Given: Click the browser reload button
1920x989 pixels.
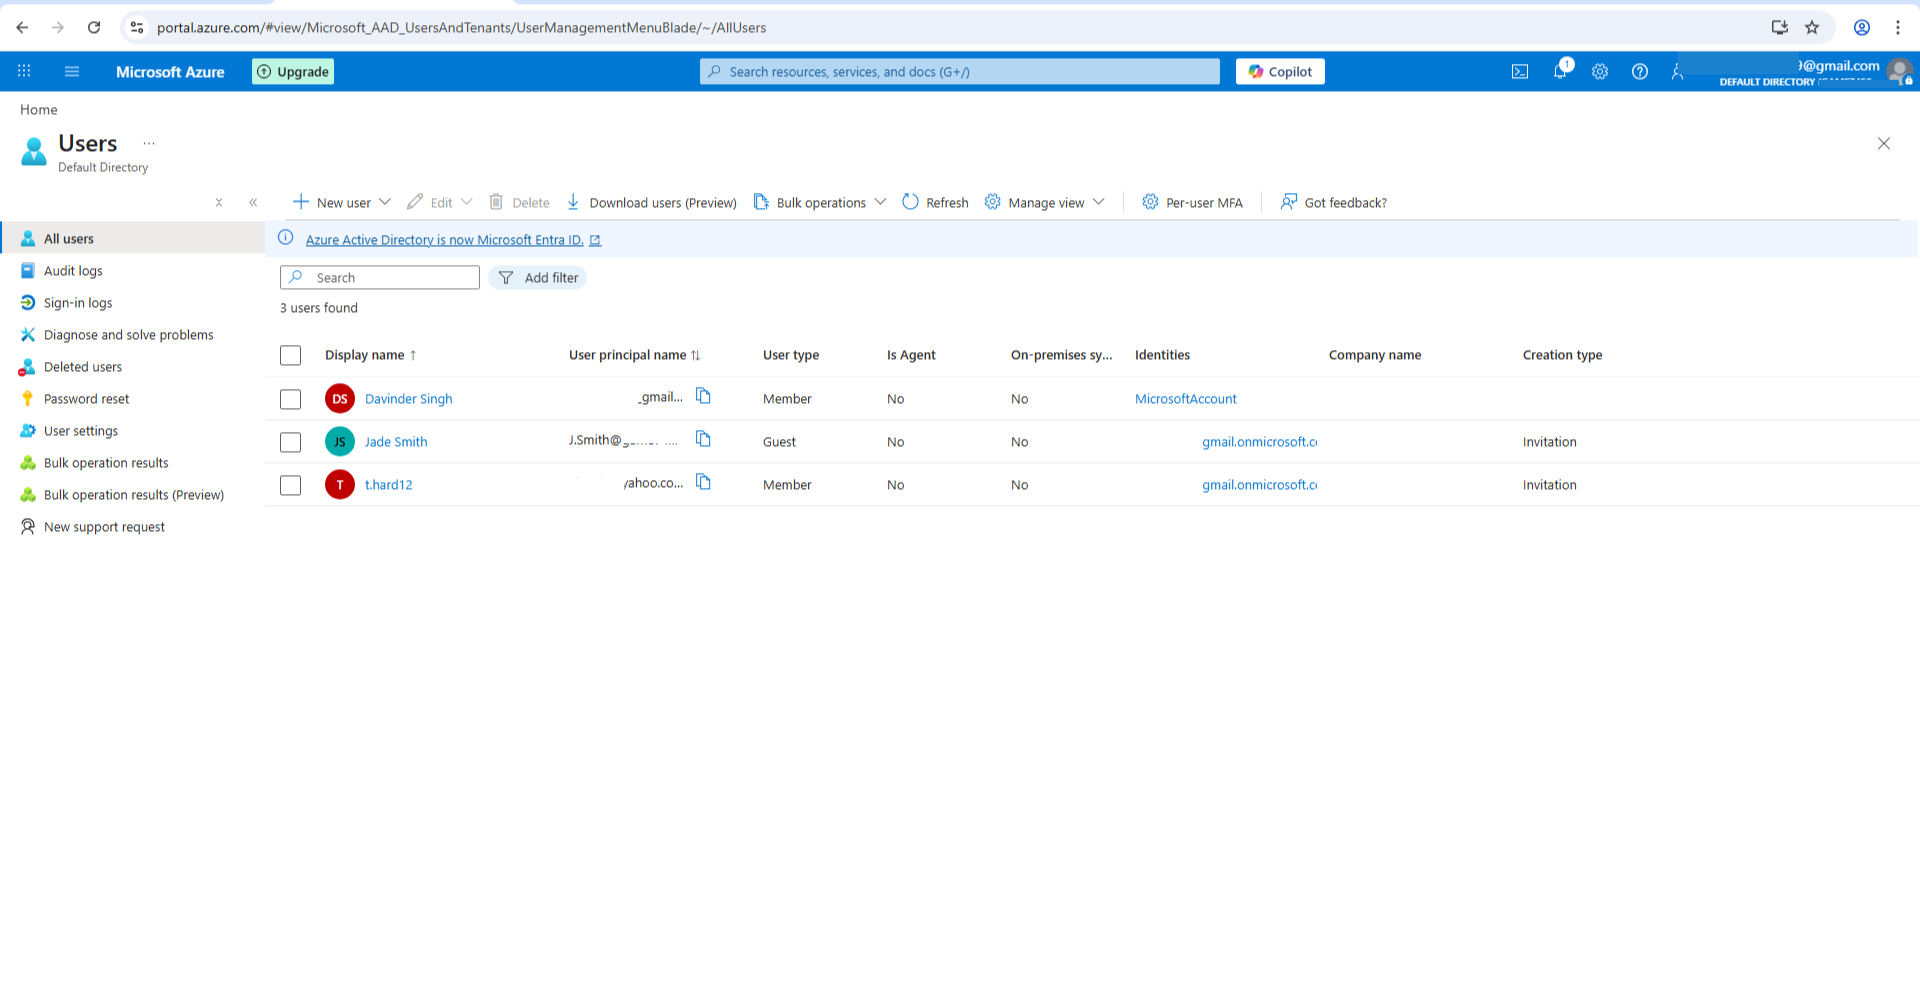Looking at the screenshot, I should pyautogui.click(x=94, y=27).
